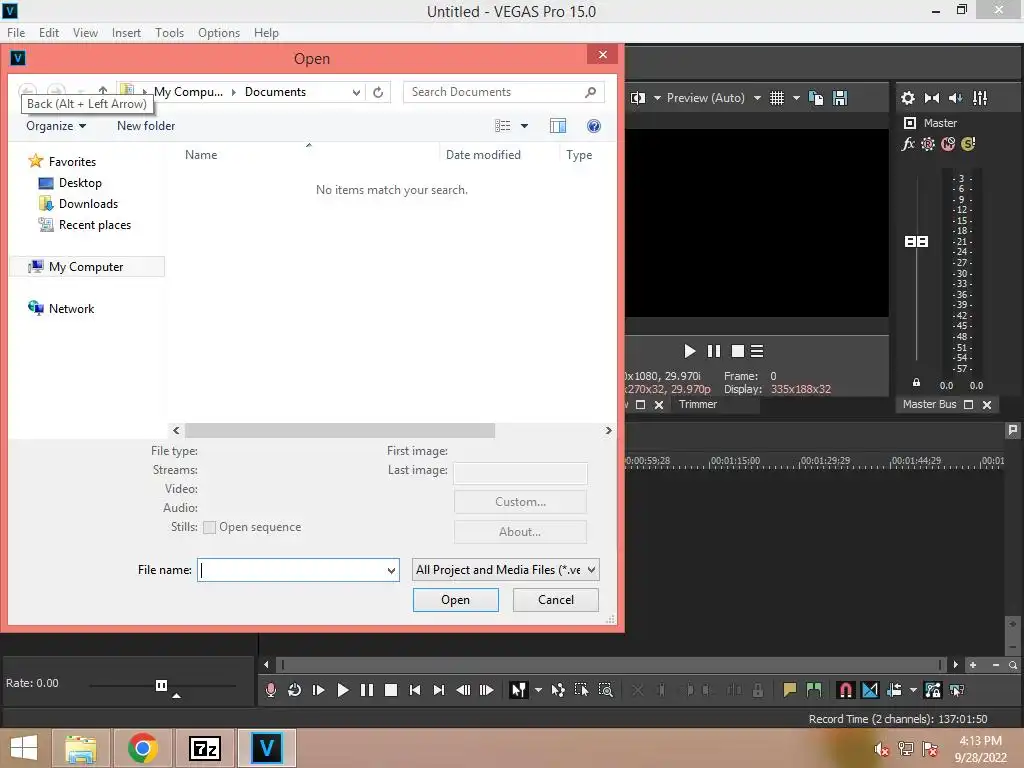1024x768 pixels.
Task: Open the address bar dropdown arrow
Action: (x=356, y=92)
